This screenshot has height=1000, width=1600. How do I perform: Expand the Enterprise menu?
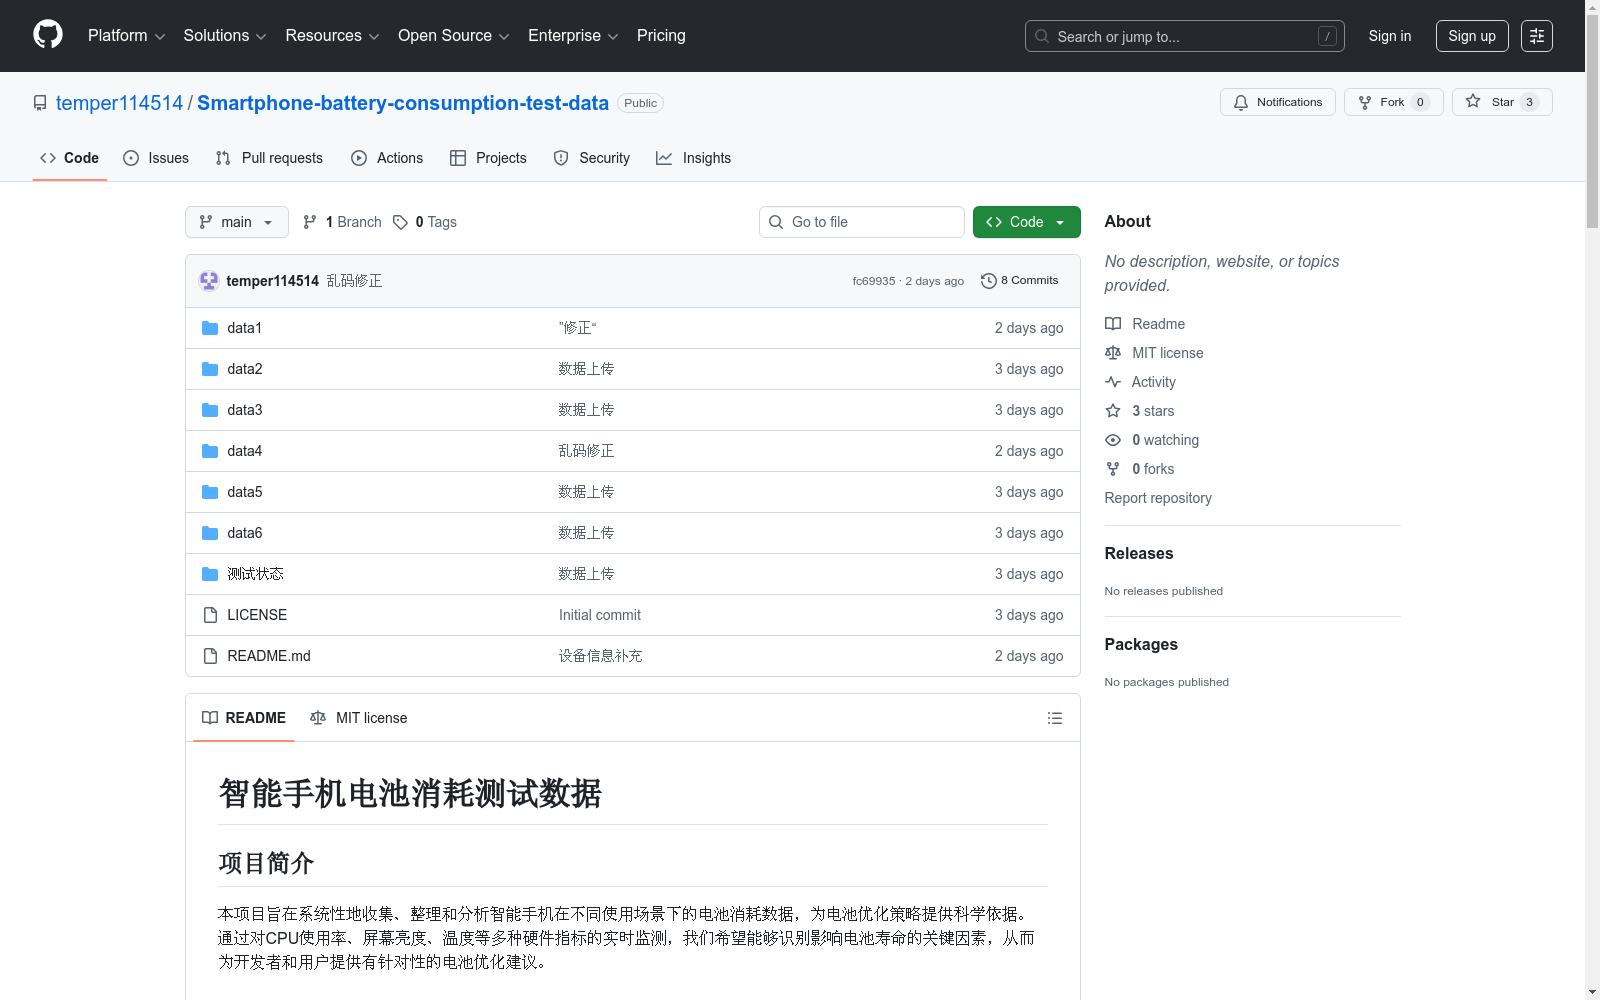click(573, 36)
